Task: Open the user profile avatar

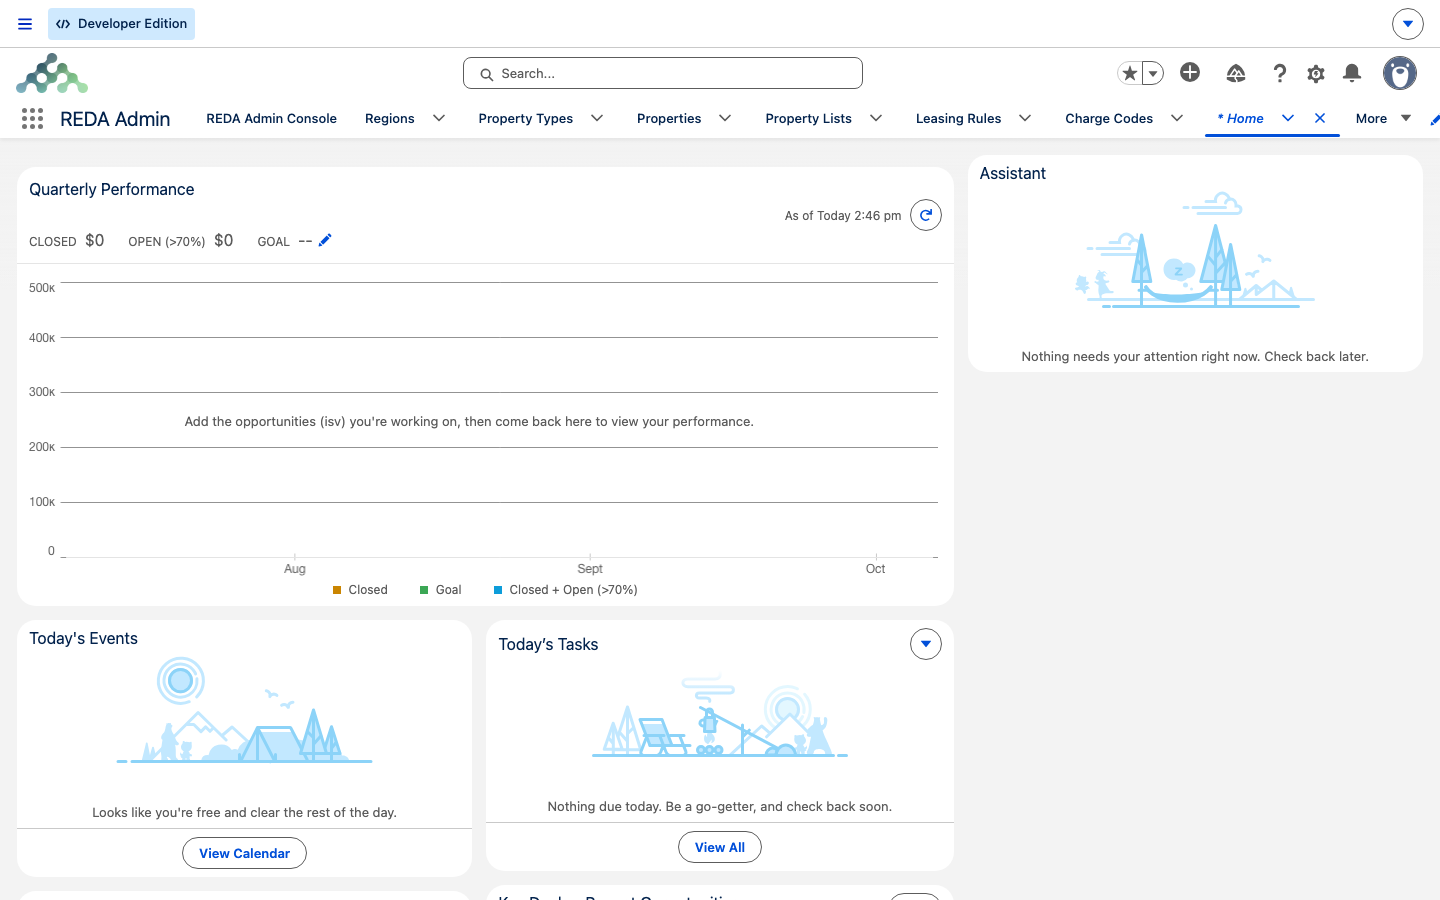Action: 1400,73
